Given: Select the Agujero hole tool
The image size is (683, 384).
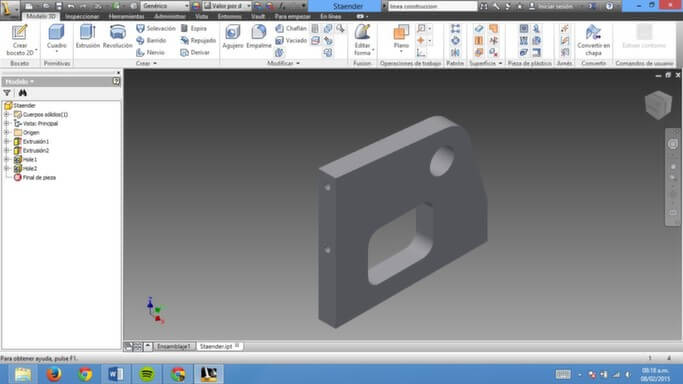Looking at the screenshot, I should (233, 33).
